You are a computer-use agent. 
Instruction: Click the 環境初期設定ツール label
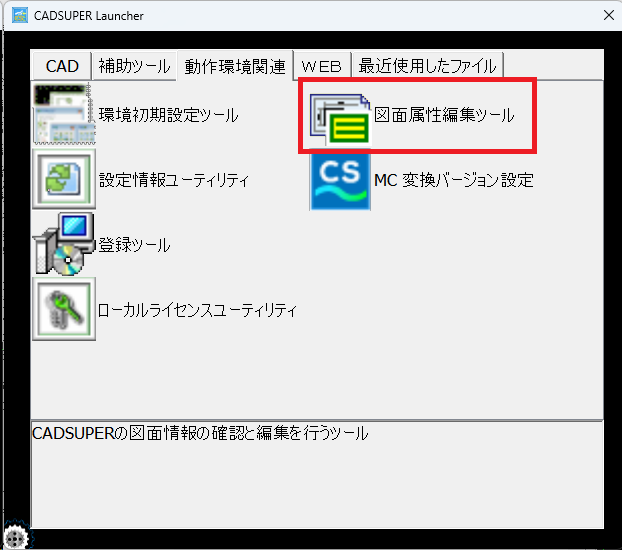pyautogui.click(x=168, y=115)
